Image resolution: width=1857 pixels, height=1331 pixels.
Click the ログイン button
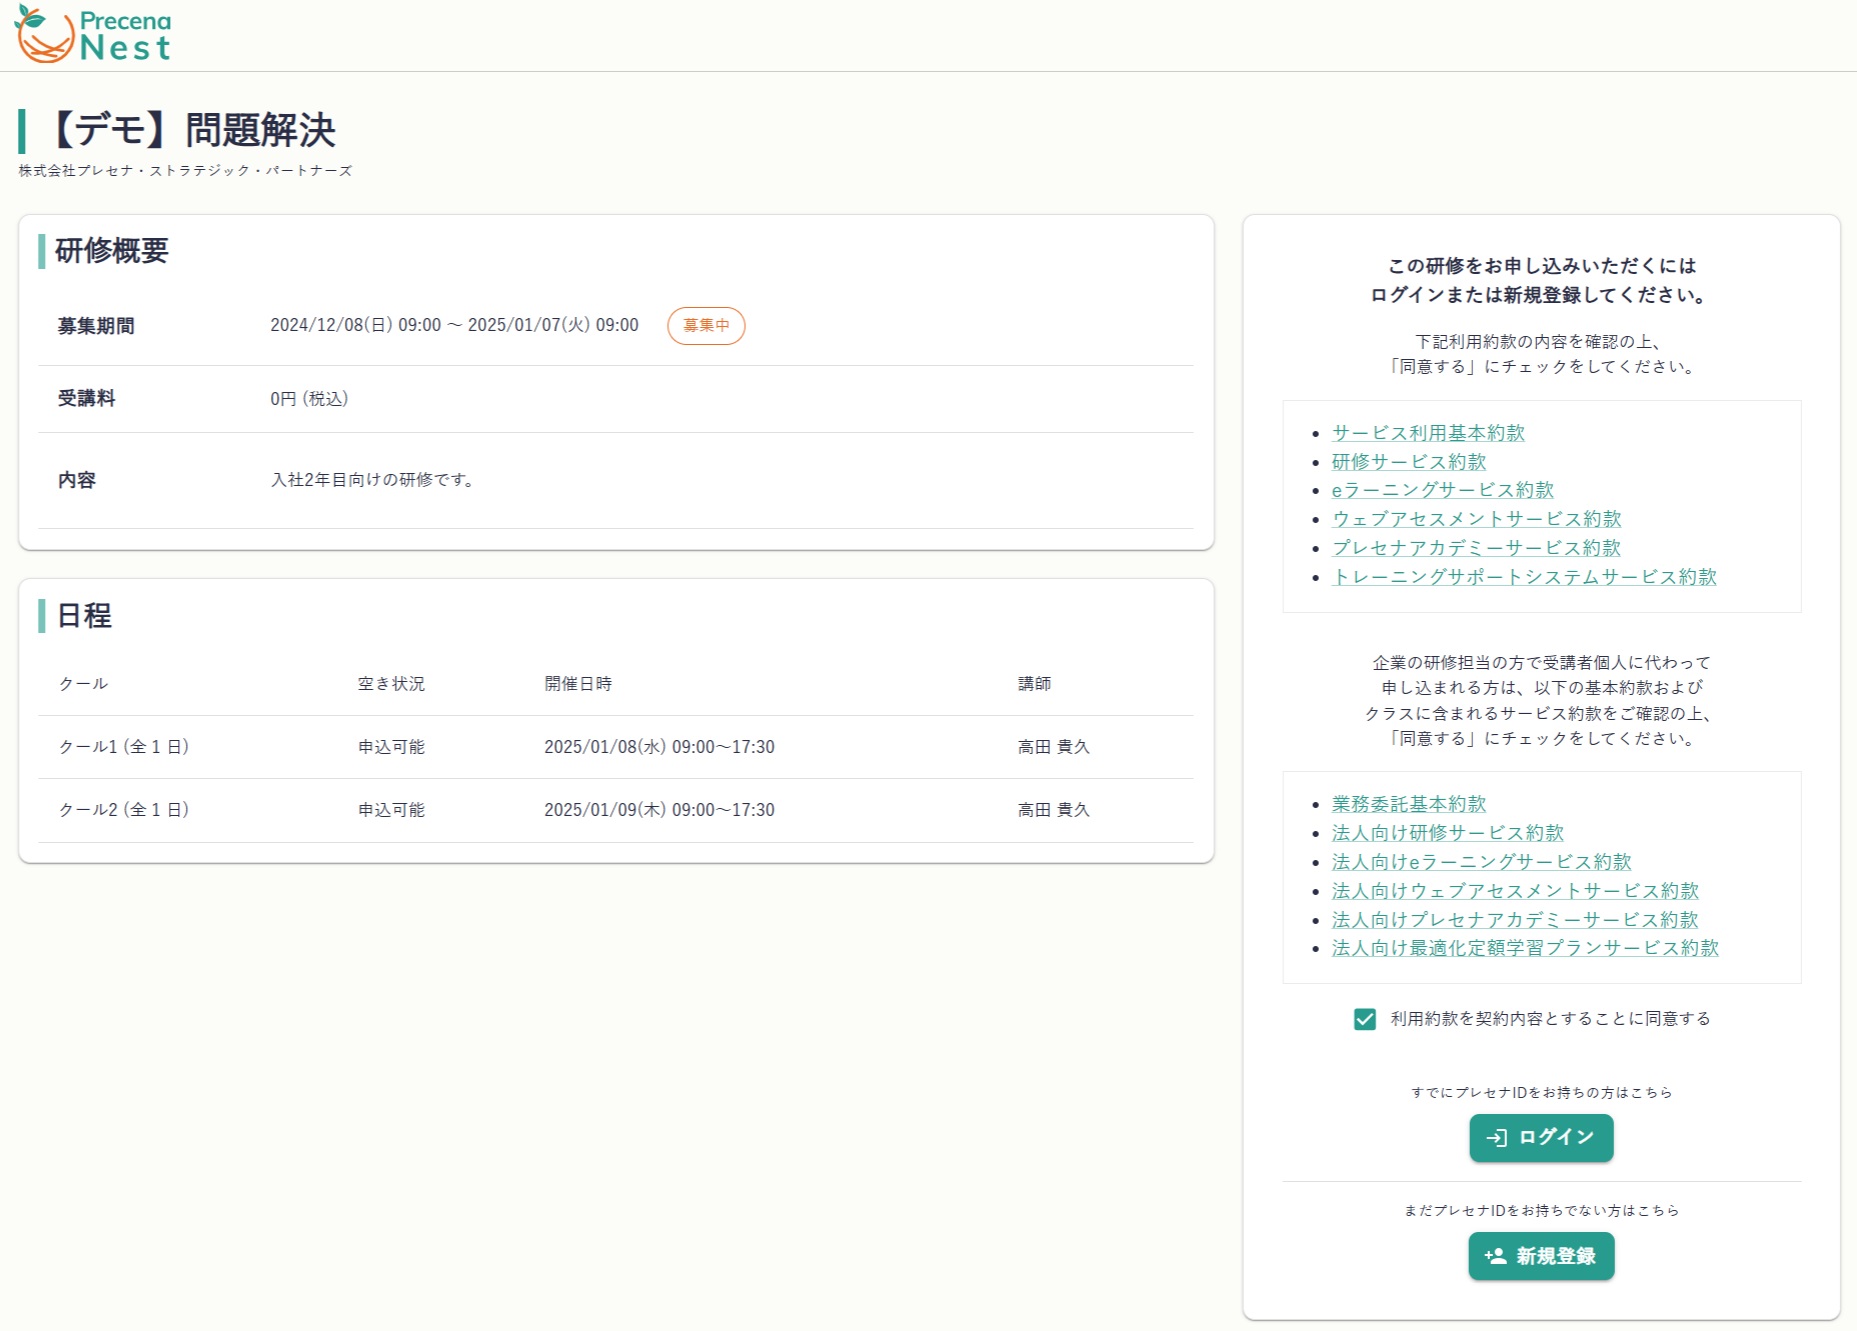[1541, 1138]
